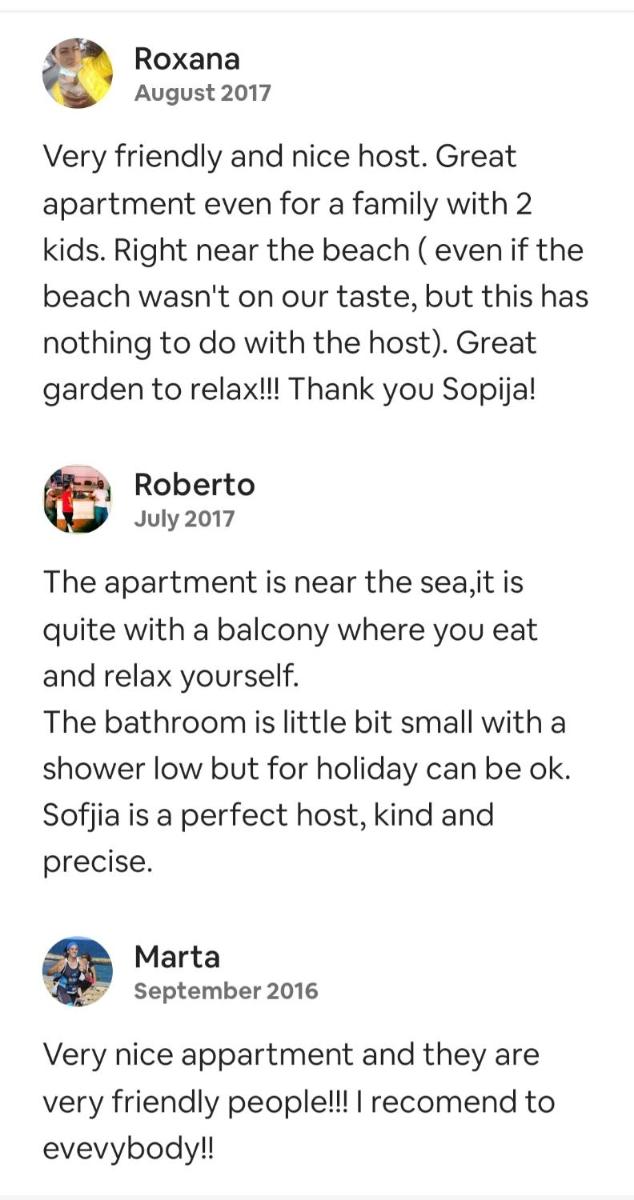
Task: Tap 'The bathroom is little bit small' line
Action: pyautogui.click(x=304, y=722)
